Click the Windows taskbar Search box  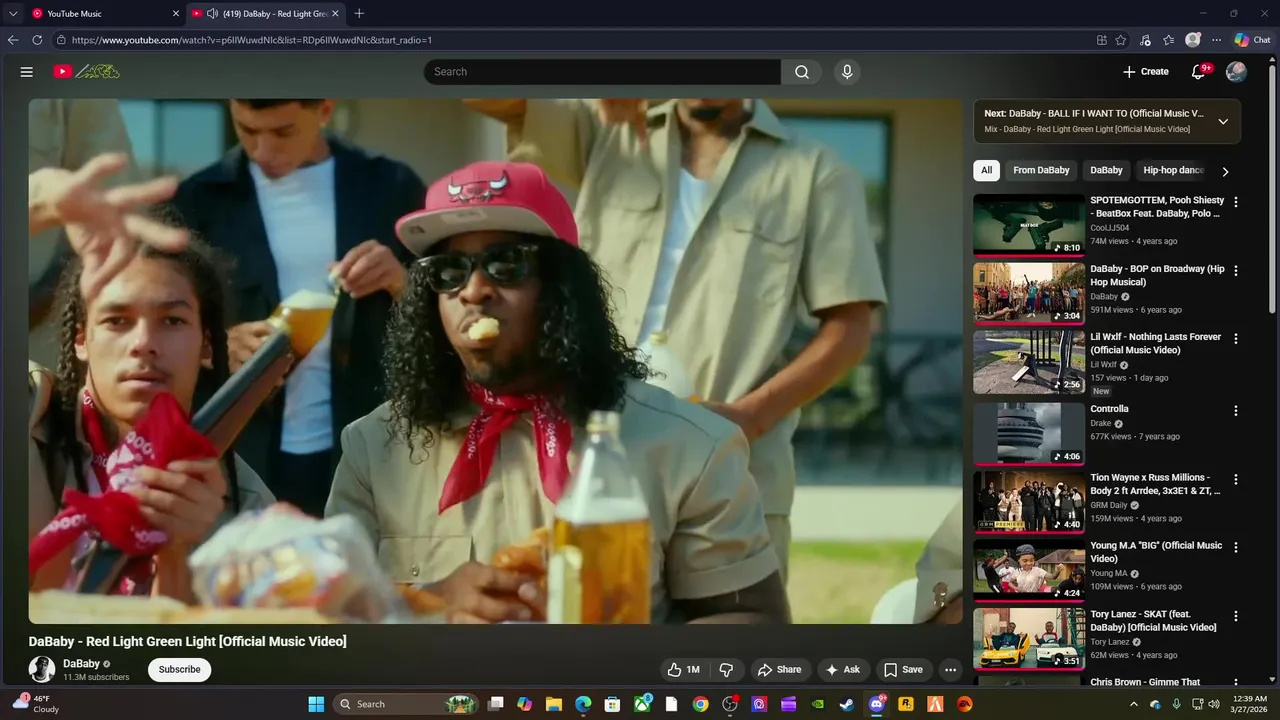404,704
